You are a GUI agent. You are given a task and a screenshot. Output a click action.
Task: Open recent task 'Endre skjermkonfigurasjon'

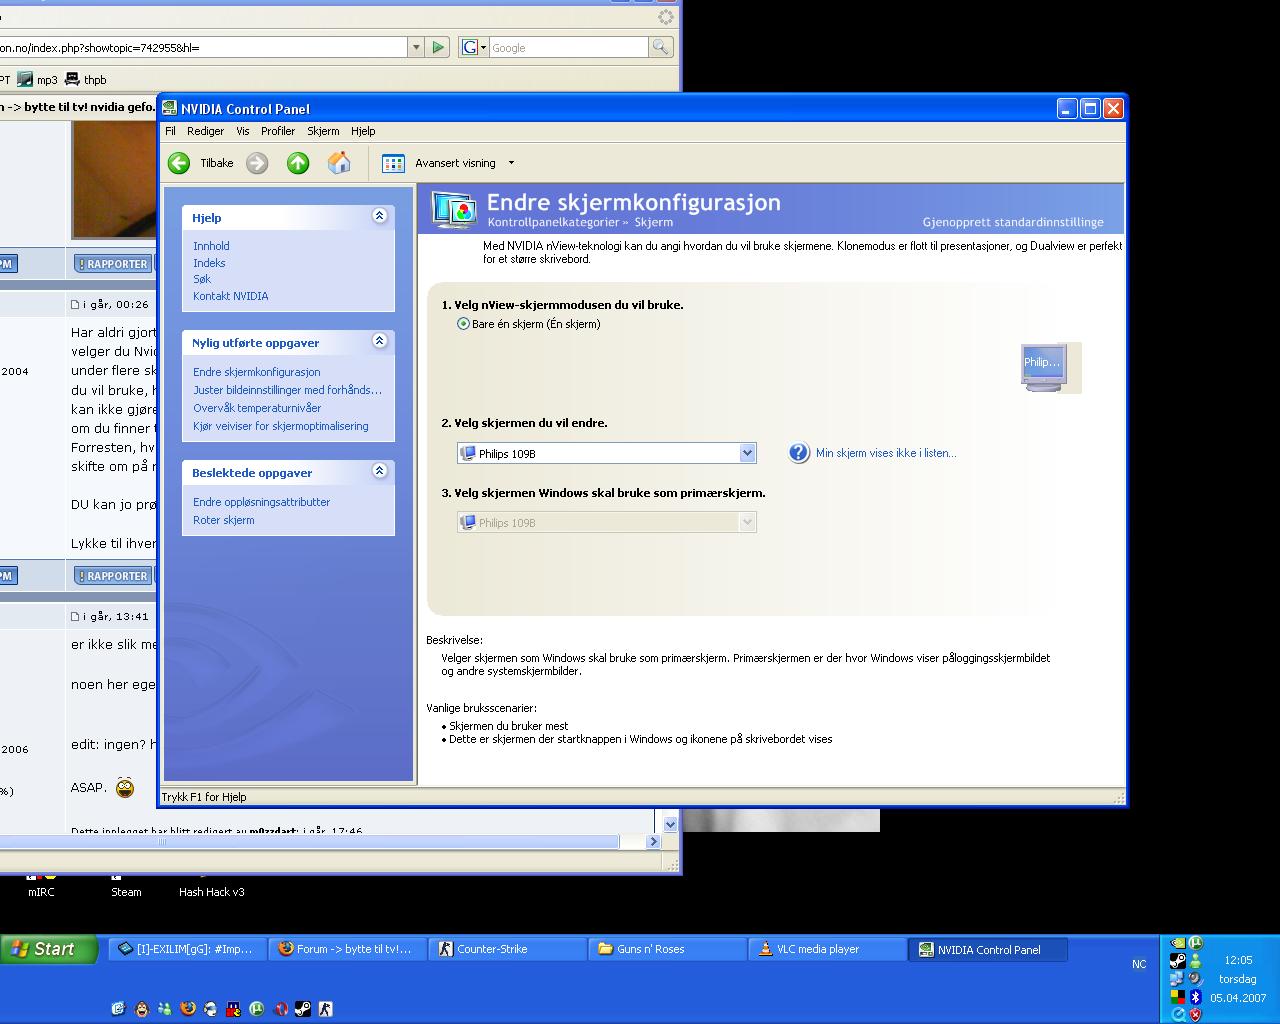[x=256, y=372]
